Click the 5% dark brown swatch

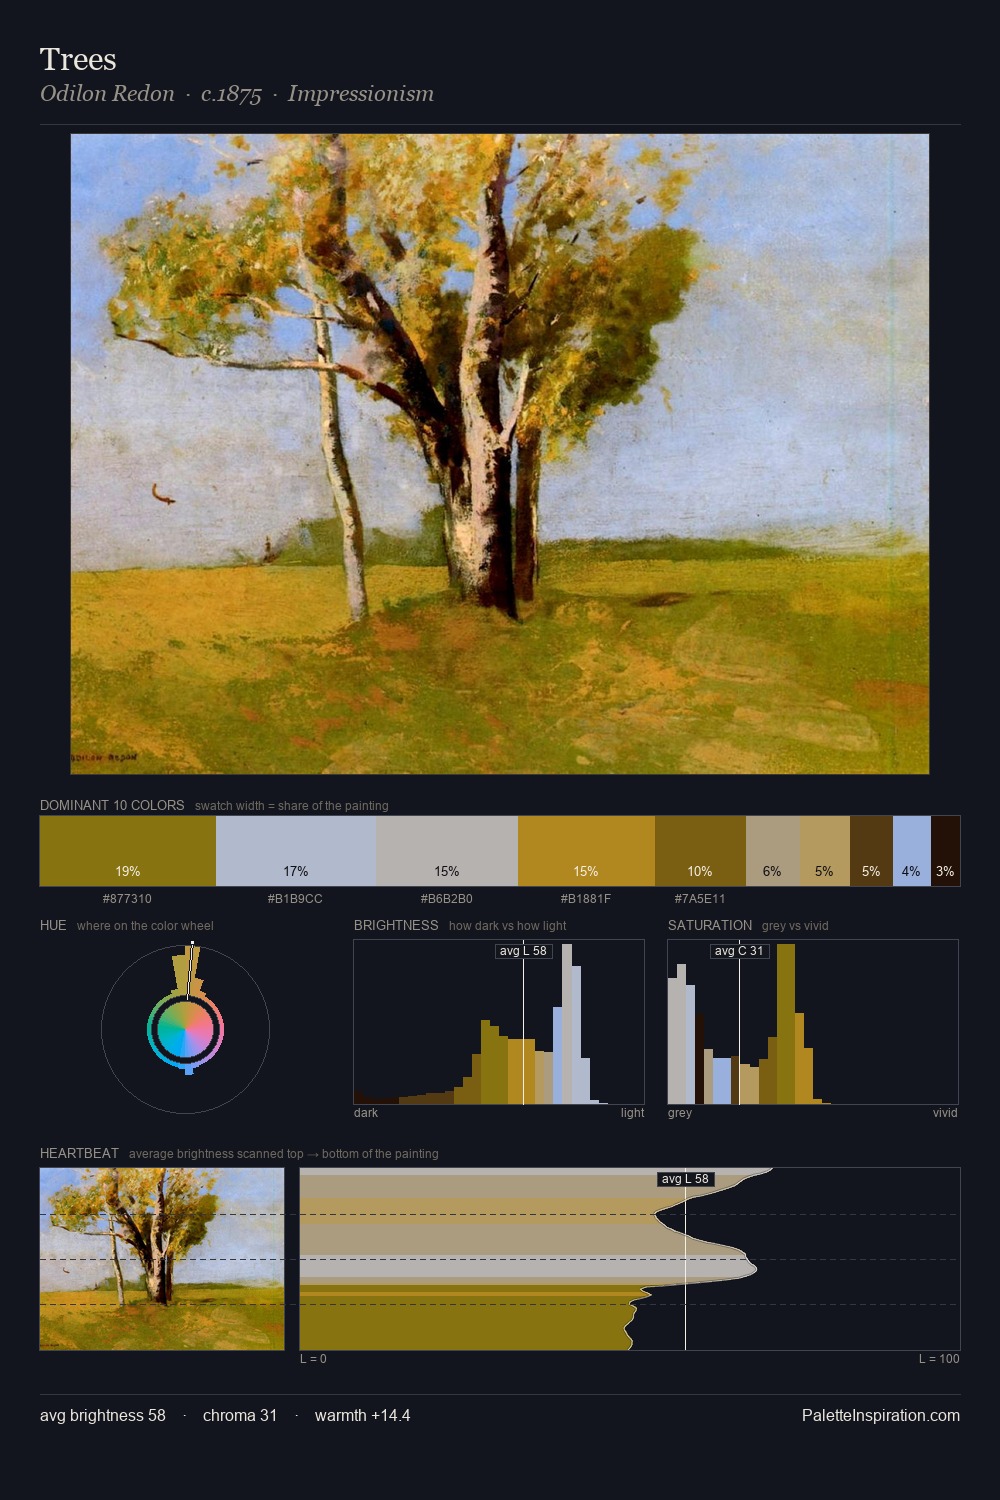871,851
